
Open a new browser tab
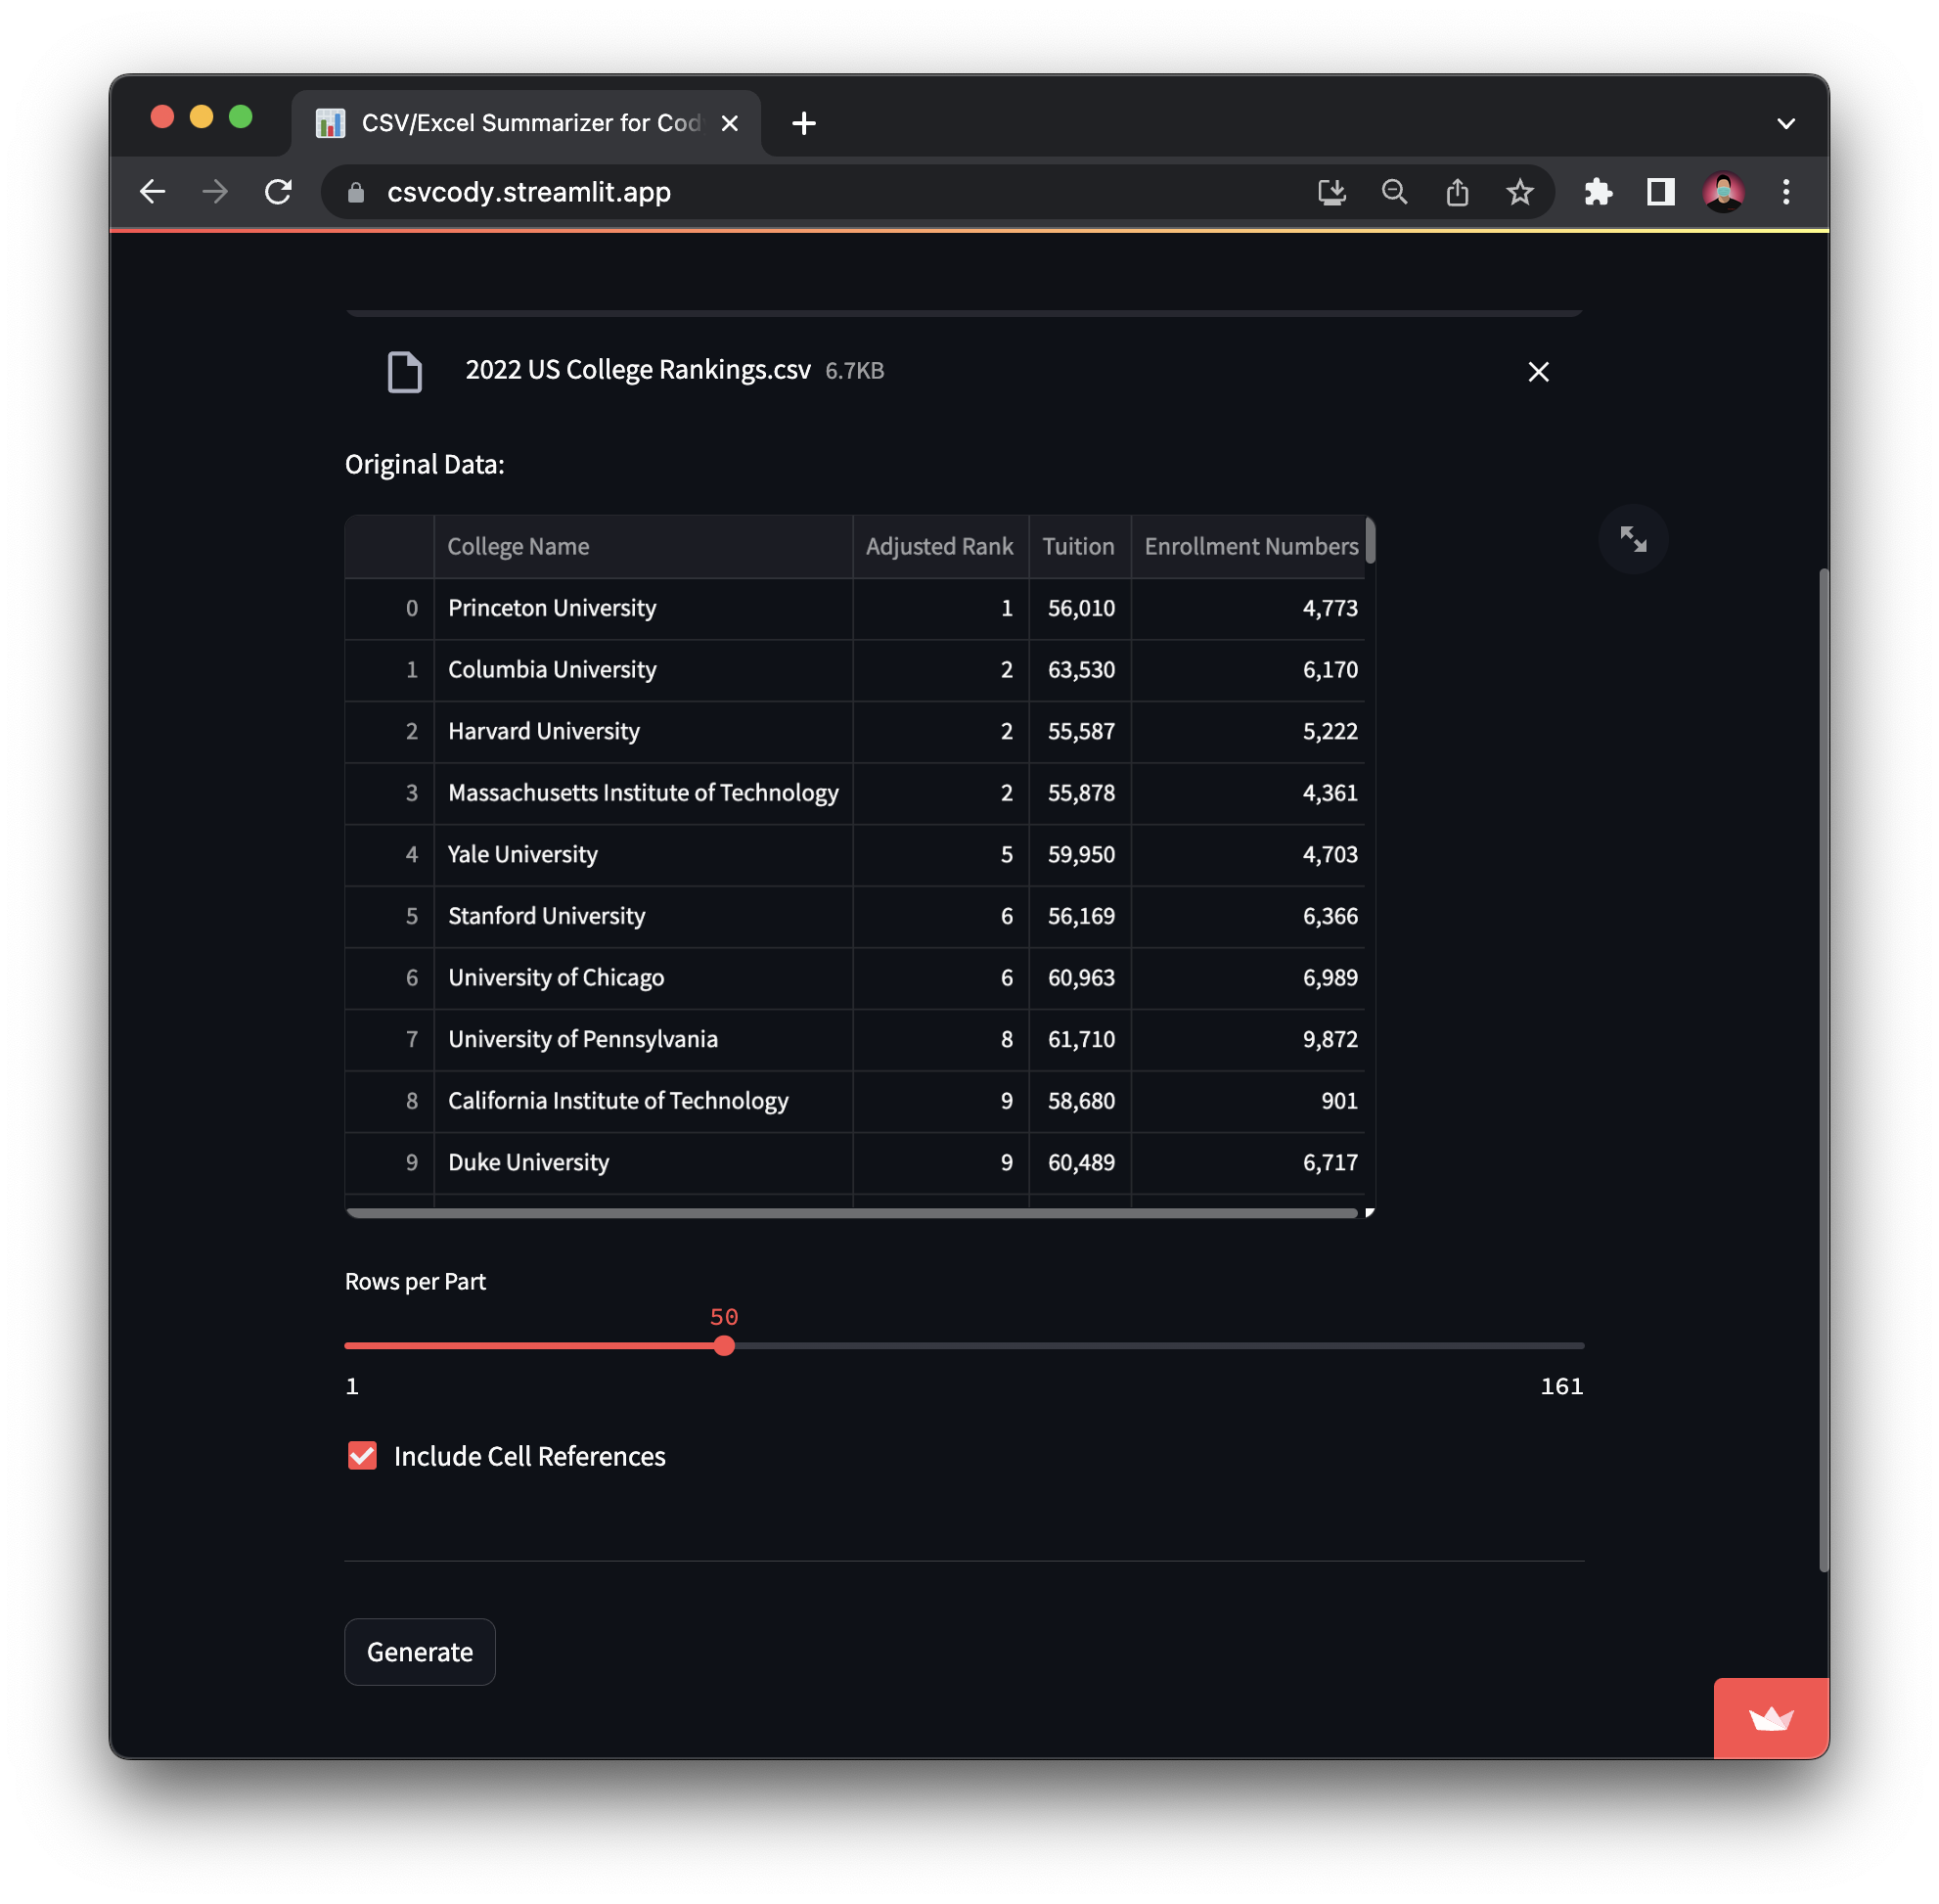coord(803,124)
